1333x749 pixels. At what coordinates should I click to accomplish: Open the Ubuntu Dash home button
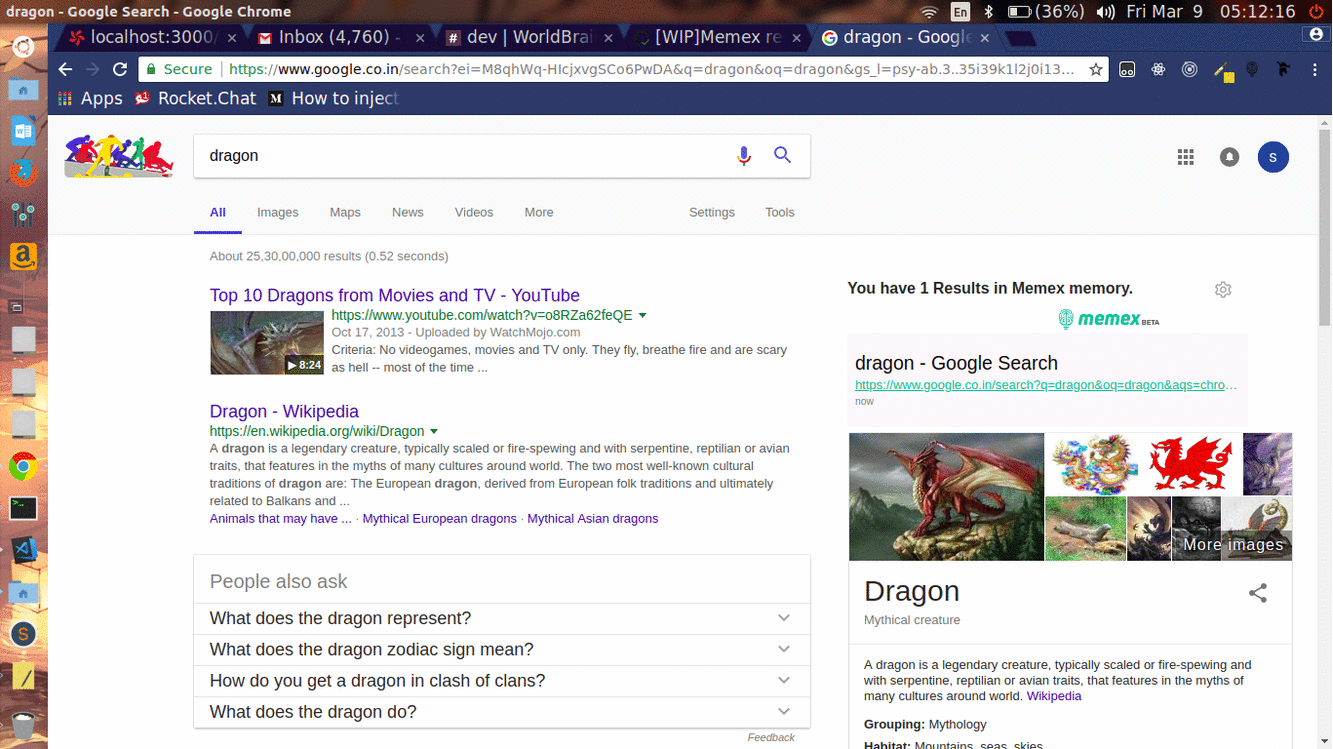click(23, 46)
